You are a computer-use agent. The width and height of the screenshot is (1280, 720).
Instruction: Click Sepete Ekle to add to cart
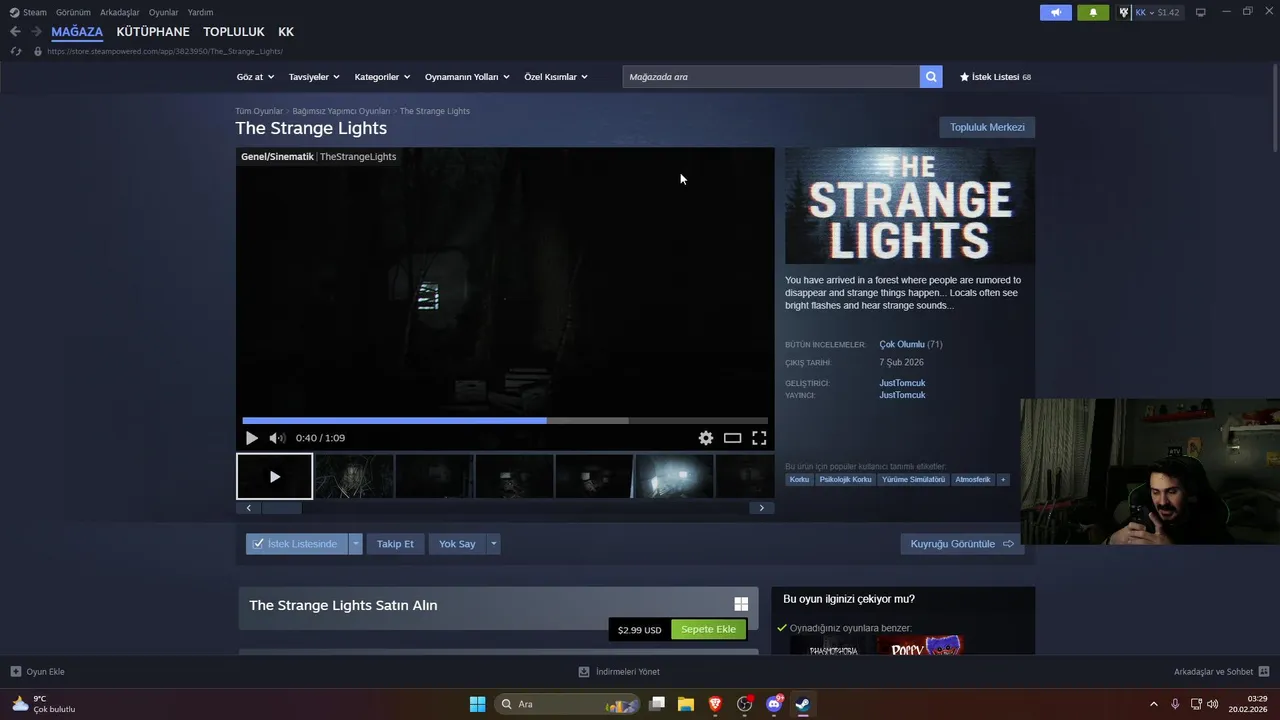point(708,630)
